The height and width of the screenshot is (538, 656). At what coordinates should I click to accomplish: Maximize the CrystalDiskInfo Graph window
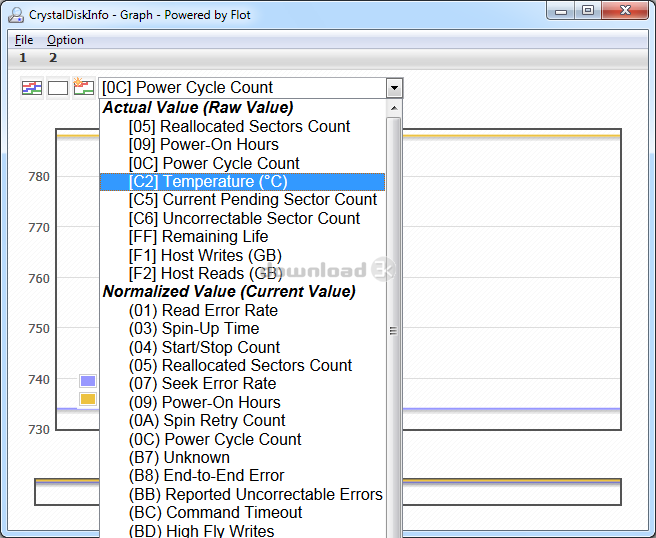588,10
